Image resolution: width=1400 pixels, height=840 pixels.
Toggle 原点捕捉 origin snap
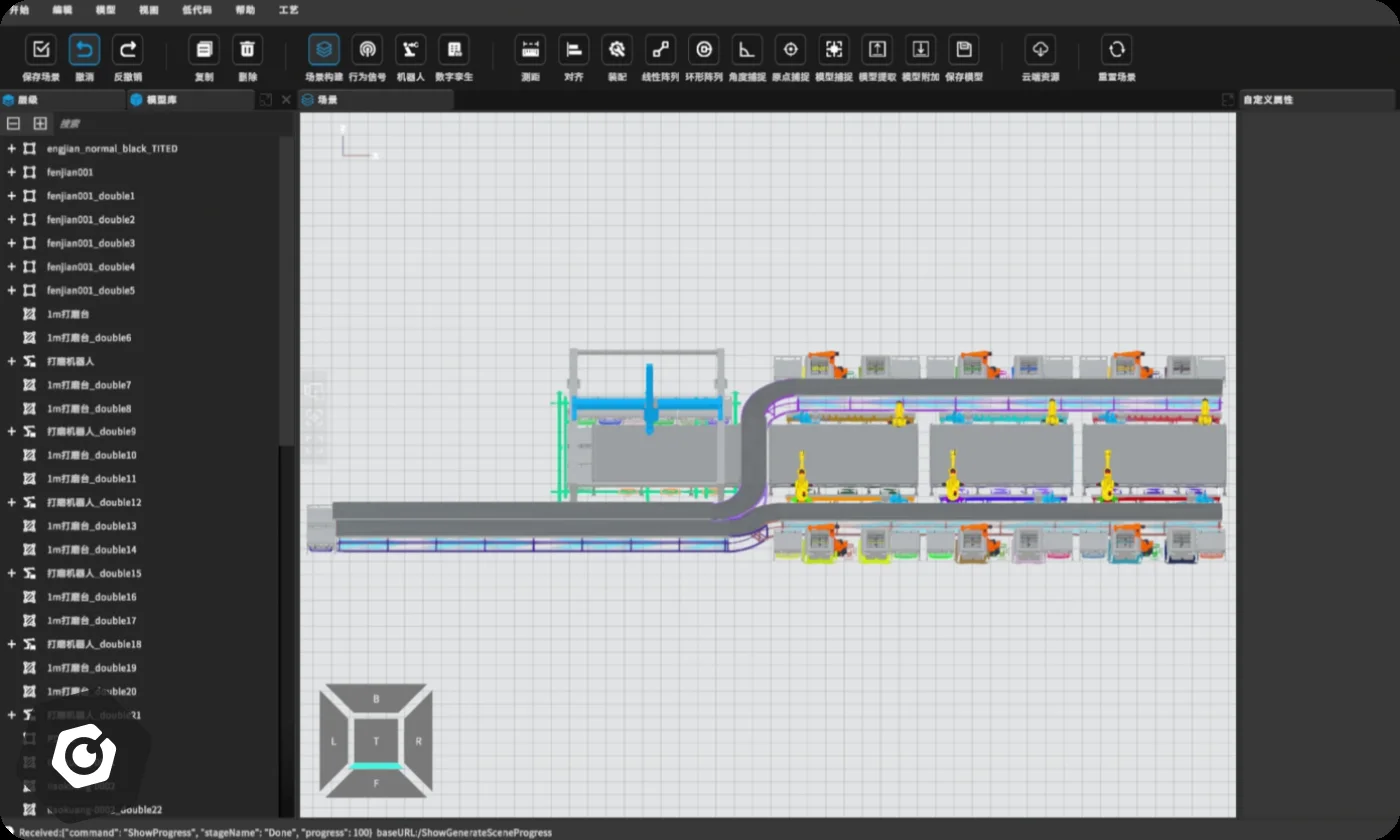tap(790, 50)
